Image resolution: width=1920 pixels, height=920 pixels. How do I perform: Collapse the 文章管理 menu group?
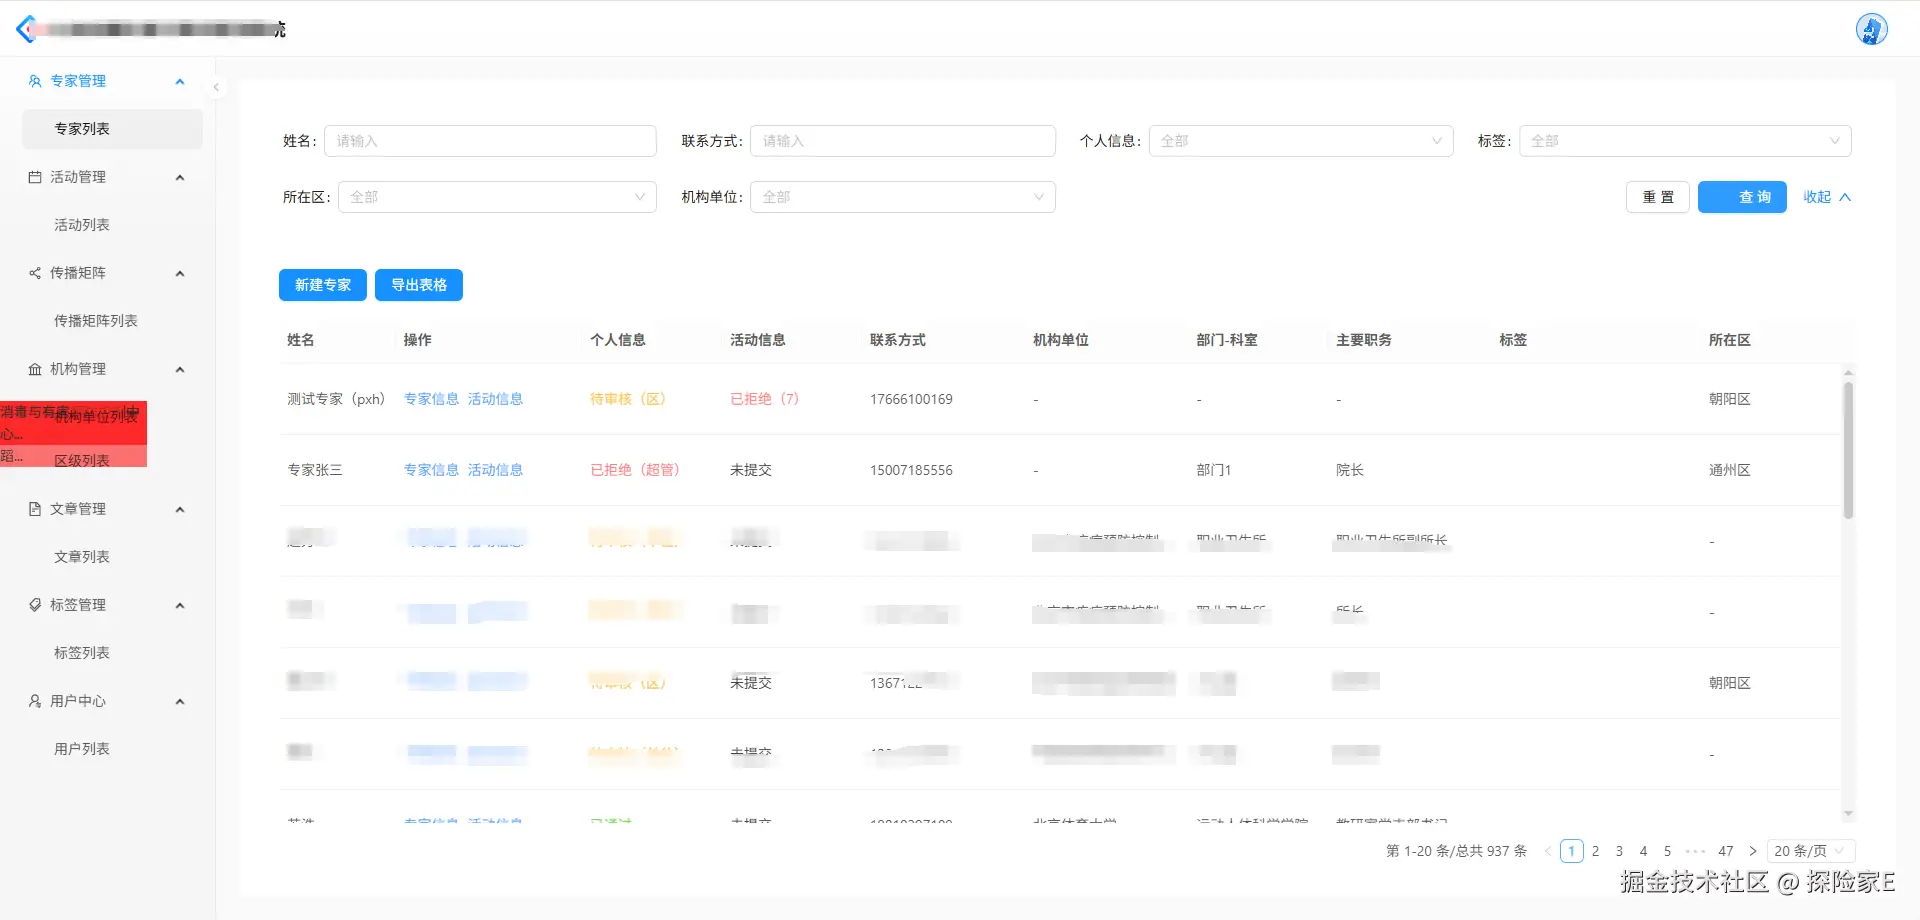(x=180, y=509)
